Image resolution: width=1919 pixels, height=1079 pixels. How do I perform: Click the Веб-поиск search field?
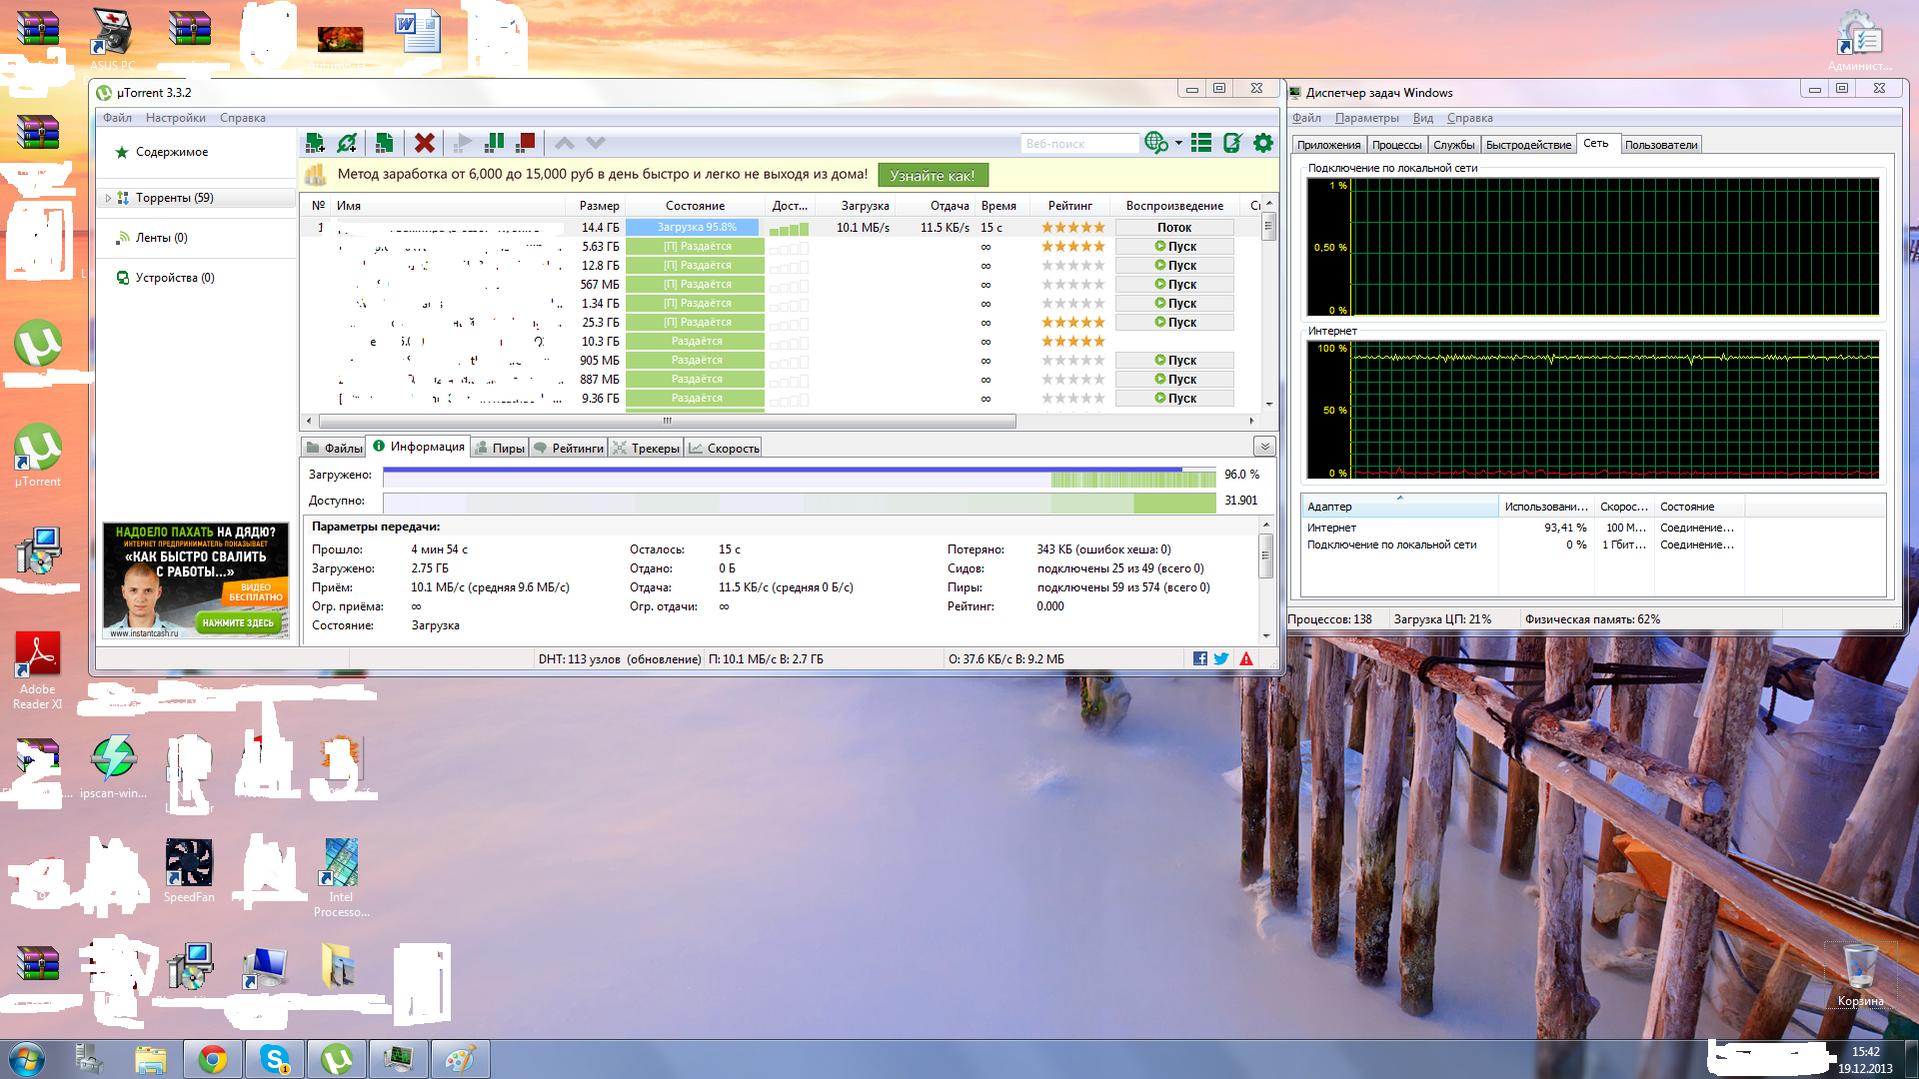1078,144
